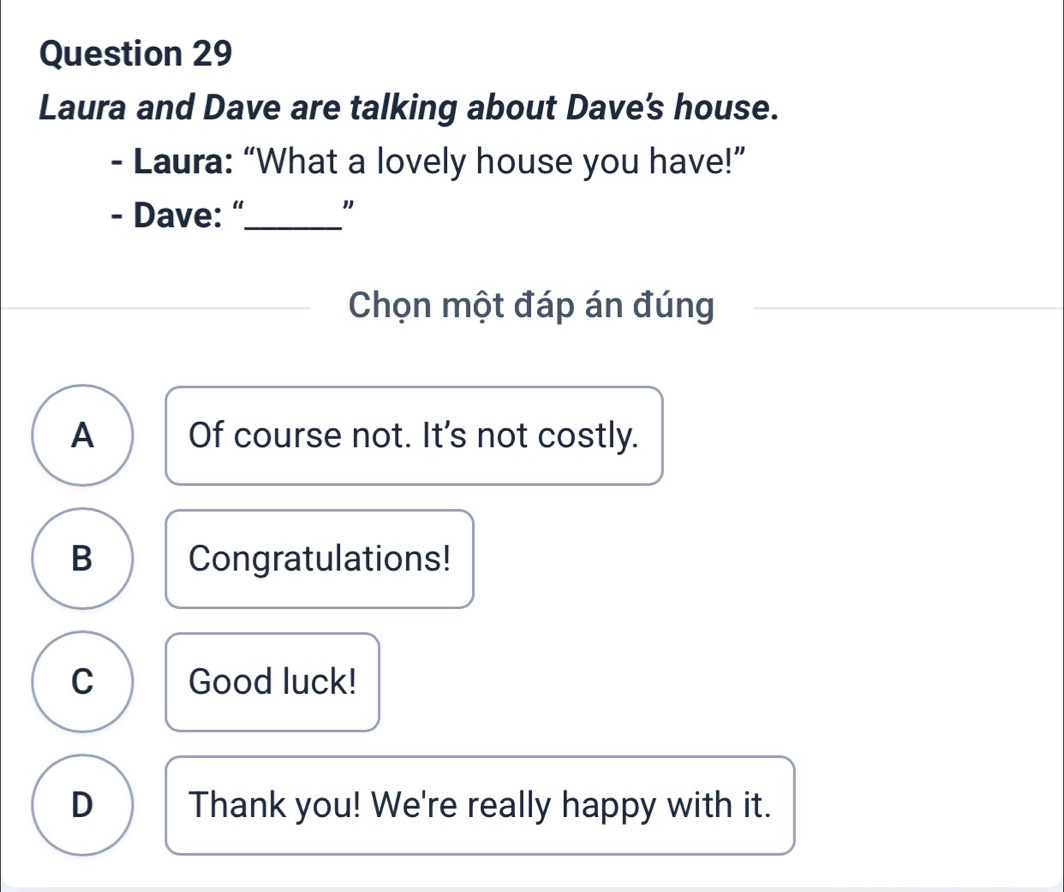Click the word "costly" in answer A

point(588,436)
